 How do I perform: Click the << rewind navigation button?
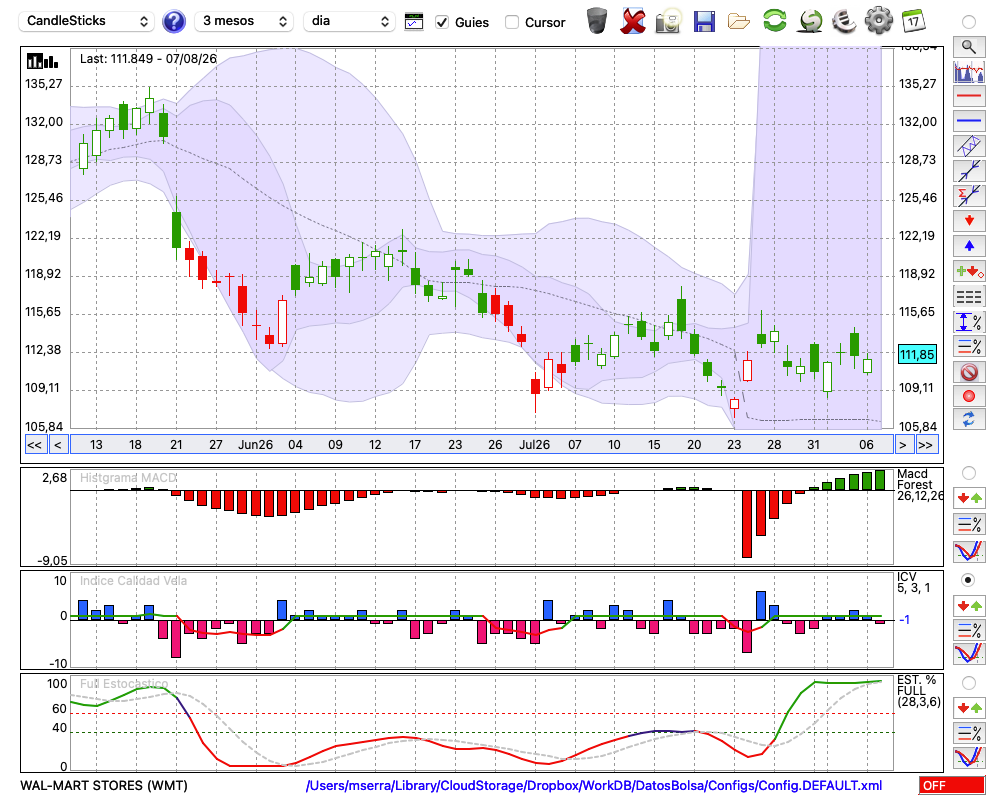pyautogui.click(x=34, y=445)
